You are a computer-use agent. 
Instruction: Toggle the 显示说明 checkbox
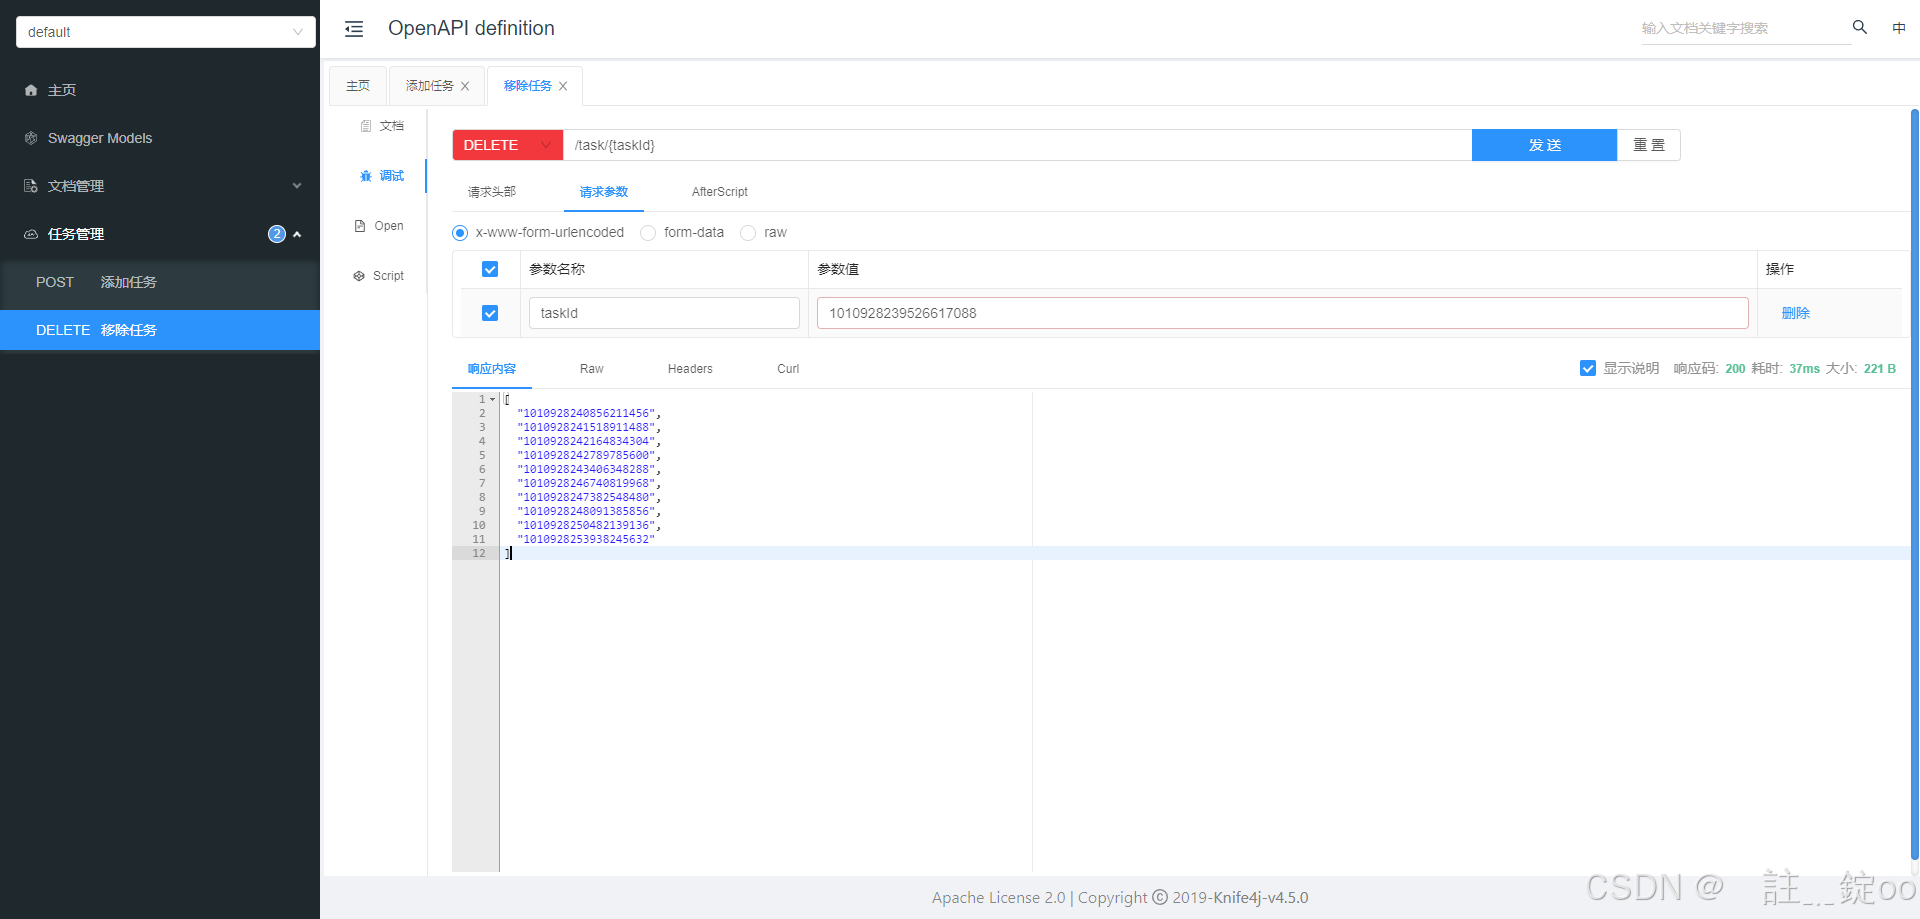(1588, 368)
